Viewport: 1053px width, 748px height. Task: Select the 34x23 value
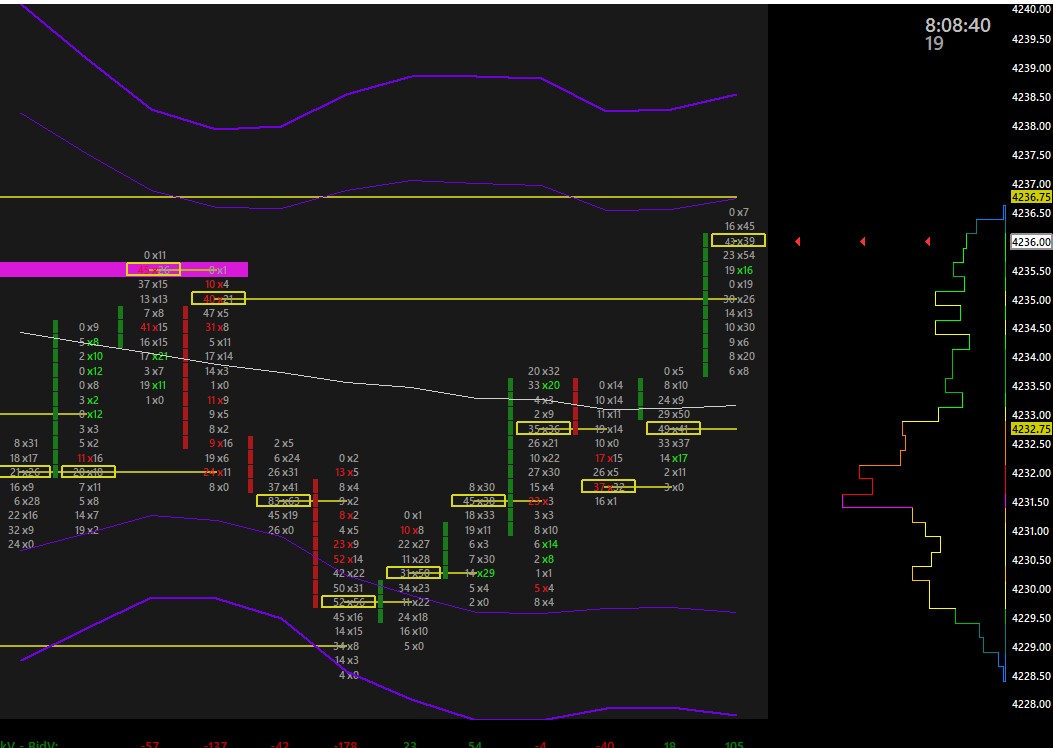coord(414,588)
